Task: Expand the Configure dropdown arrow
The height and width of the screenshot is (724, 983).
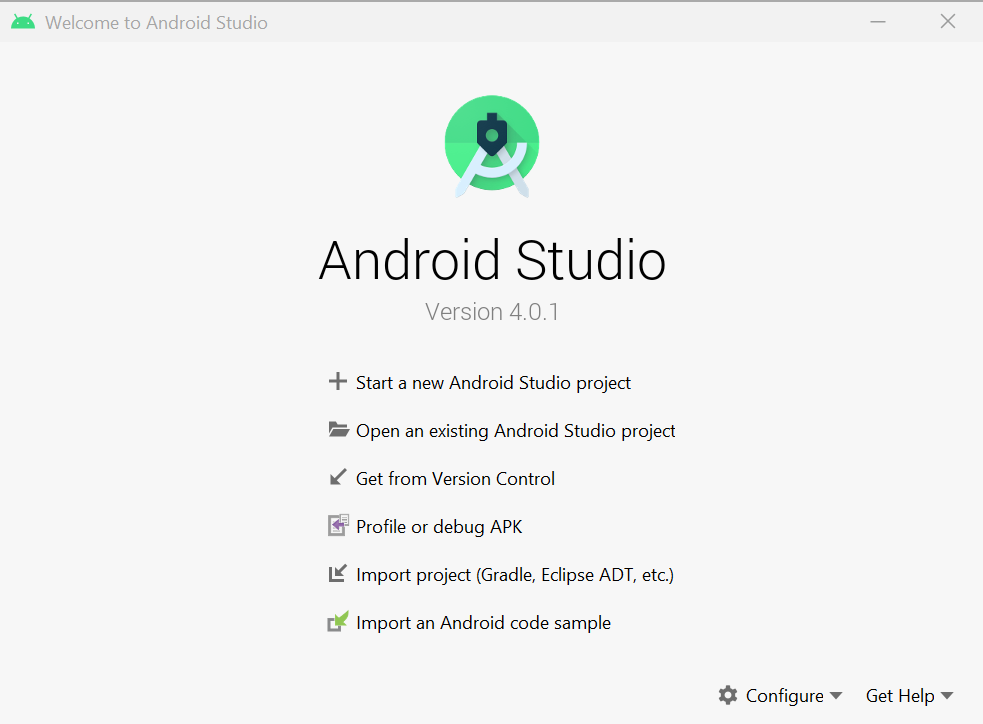Action: click(836, 696)
